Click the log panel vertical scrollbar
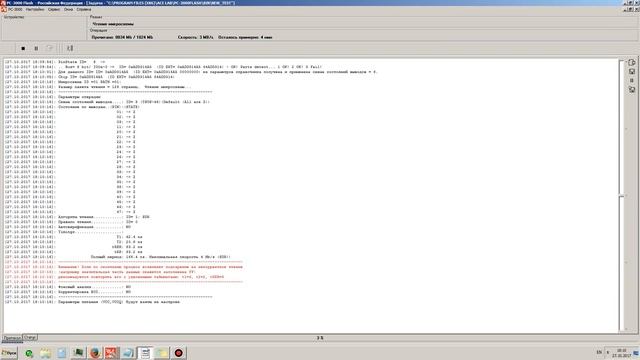The image size is (640, 360). point(622,195)
